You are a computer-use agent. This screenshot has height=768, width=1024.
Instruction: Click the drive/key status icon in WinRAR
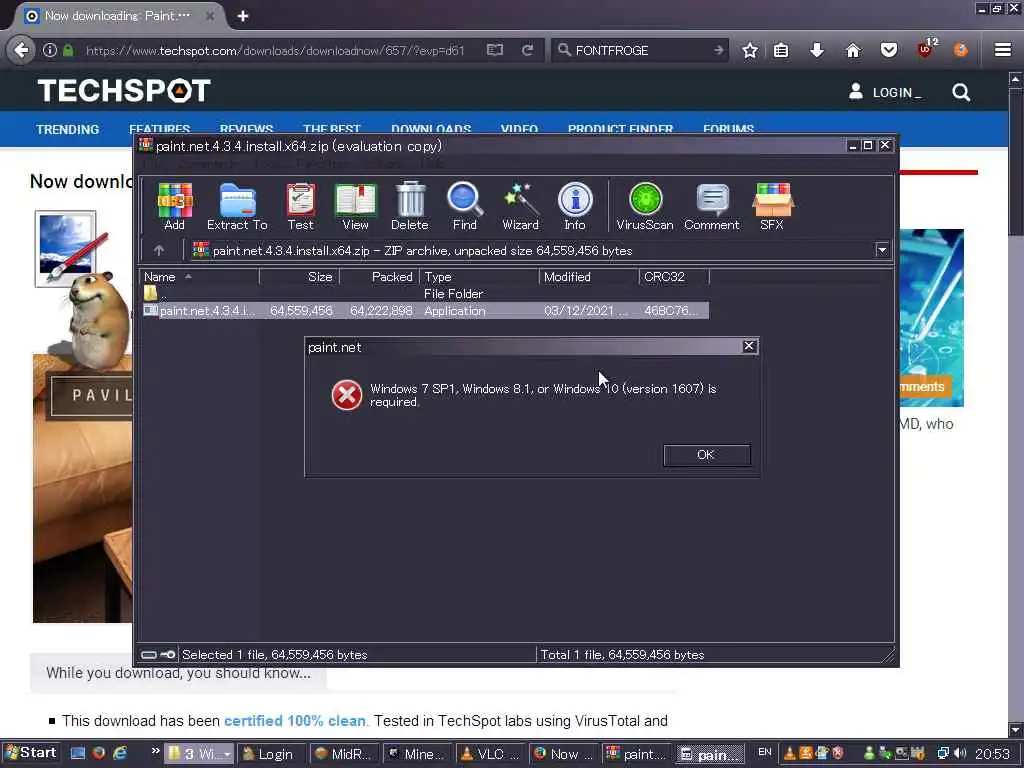tap(158, 654)
